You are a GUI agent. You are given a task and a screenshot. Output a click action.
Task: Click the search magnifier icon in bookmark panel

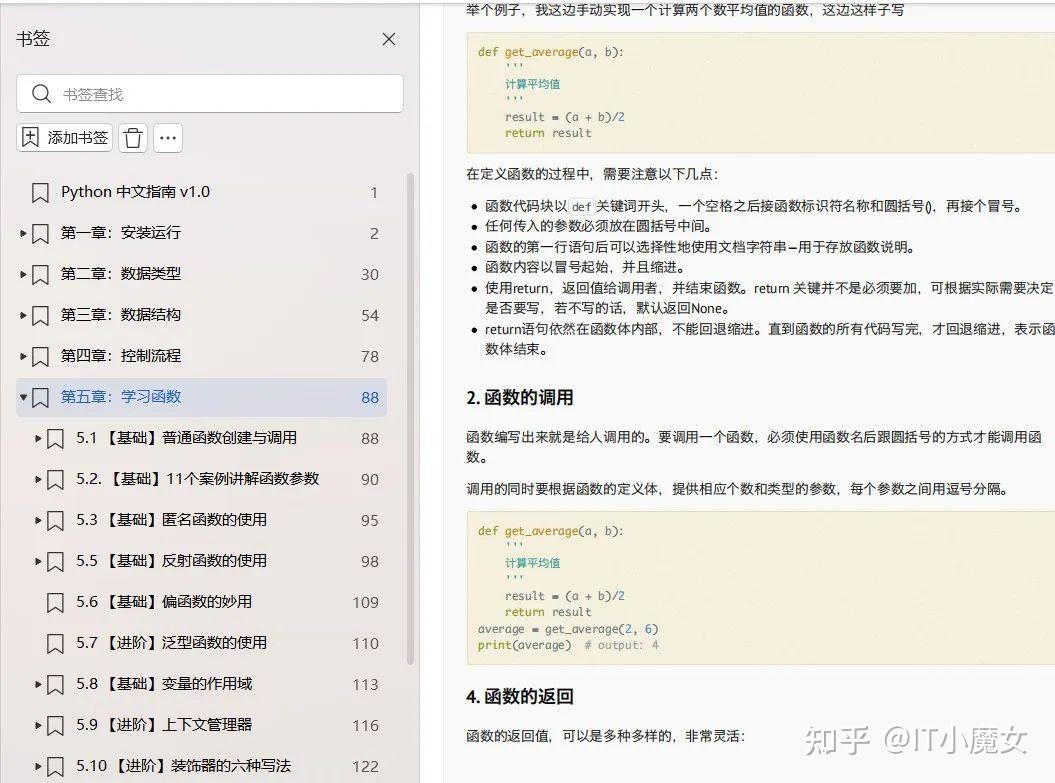[x=41, y=93]
